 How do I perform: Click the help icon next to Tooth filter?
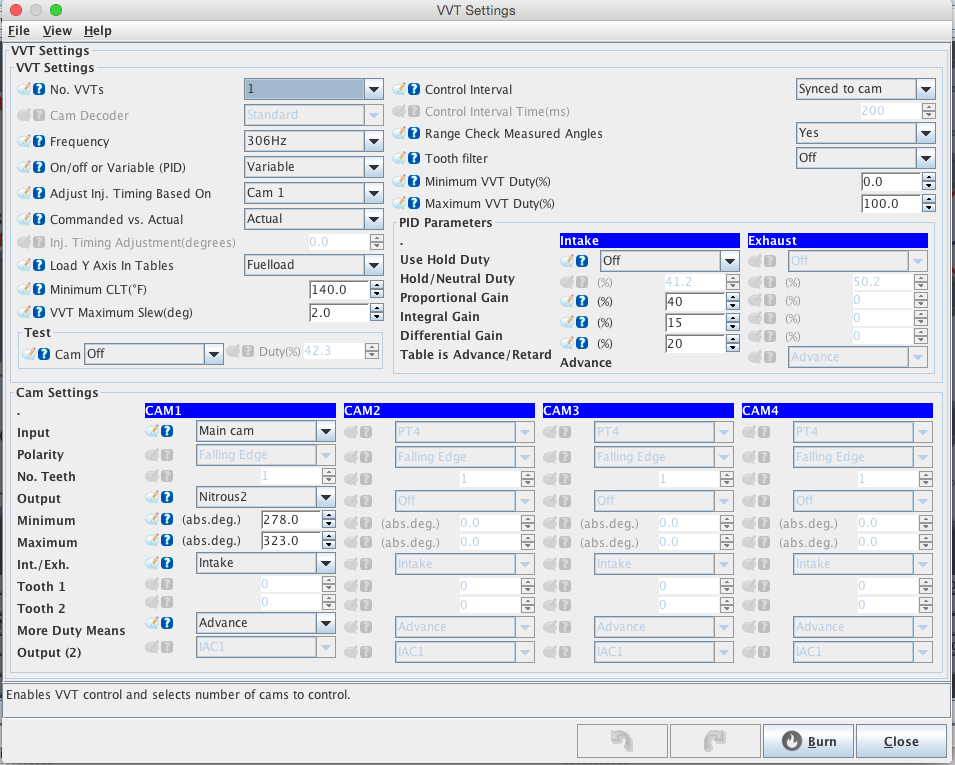coord(414,158)
